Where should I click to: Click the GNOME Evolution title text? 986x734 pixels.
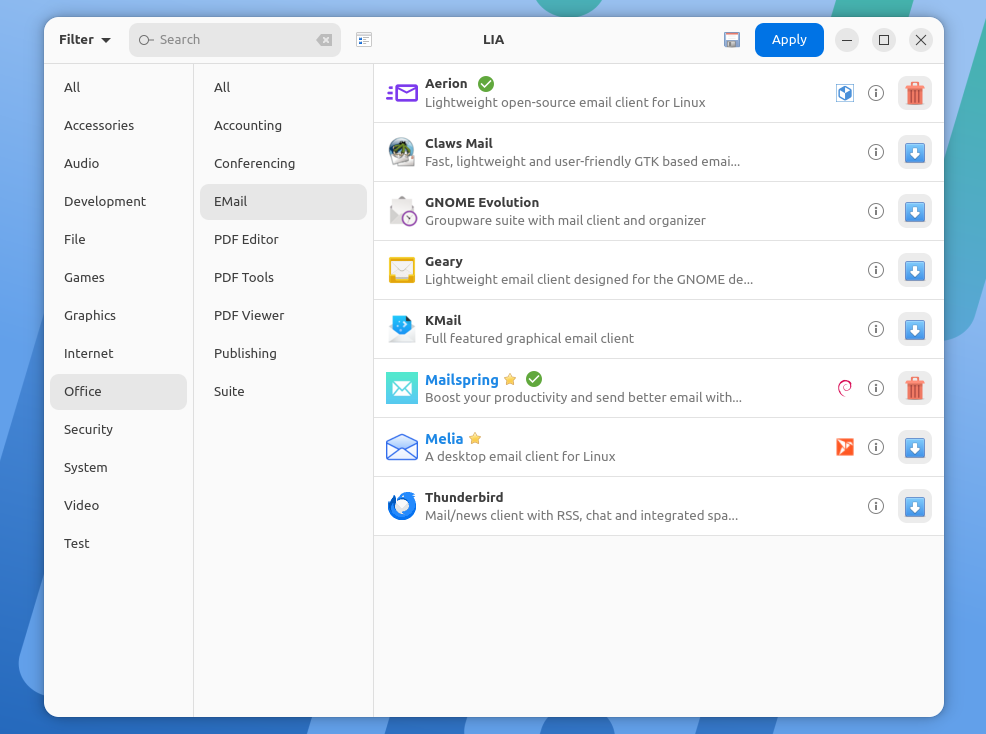482,203
